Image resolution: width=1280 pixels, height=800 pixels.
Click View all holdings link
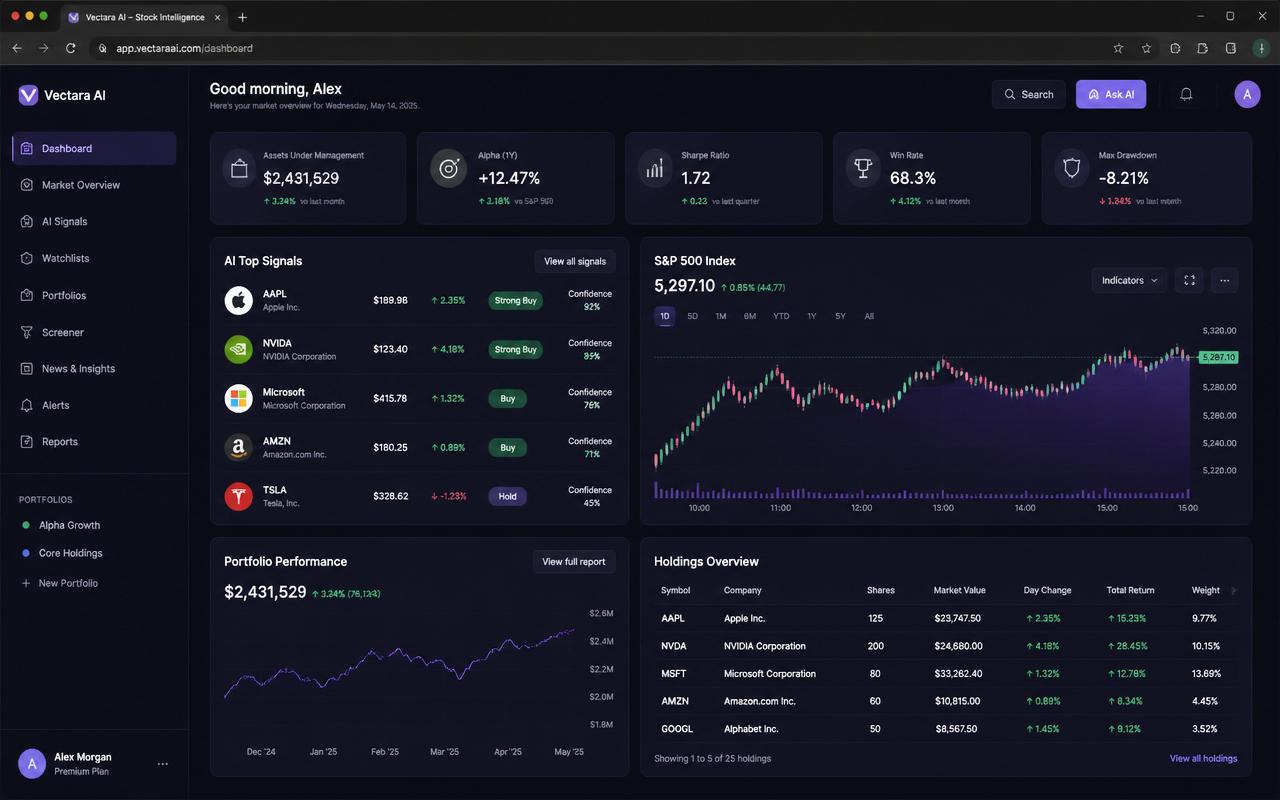[1203, 759]
